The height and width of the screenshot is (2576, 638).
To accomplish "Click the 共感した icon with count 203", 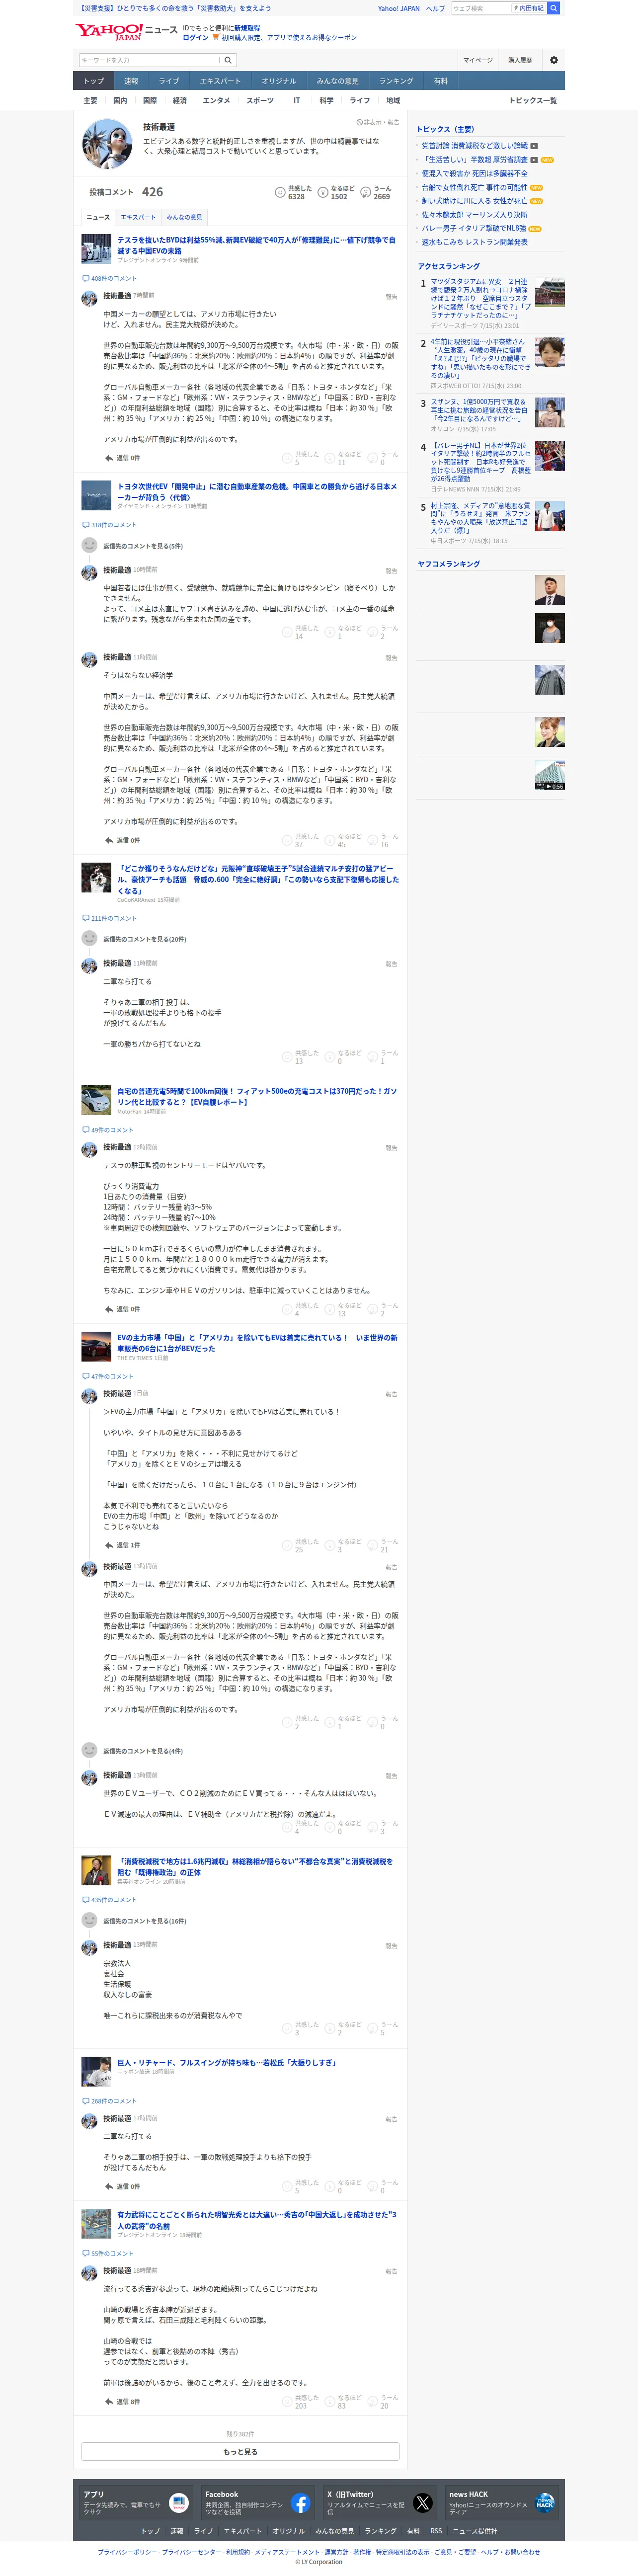I will pos(287,2401).
